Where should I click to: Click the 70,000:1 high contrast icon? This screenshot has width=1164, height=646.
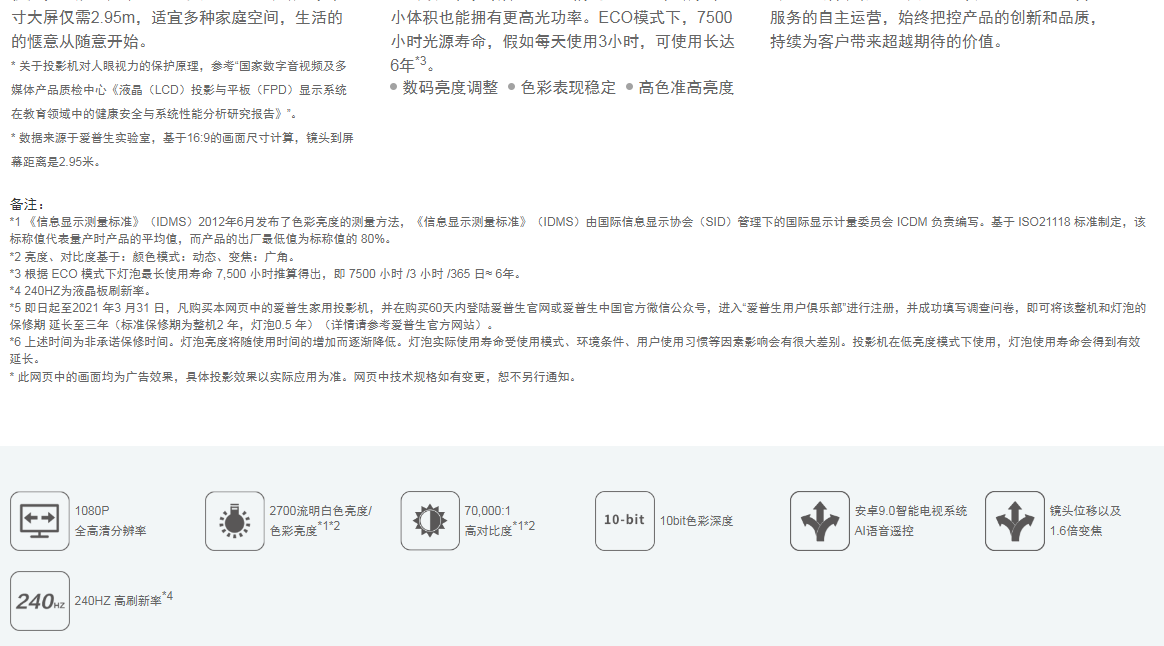point(430,521)
